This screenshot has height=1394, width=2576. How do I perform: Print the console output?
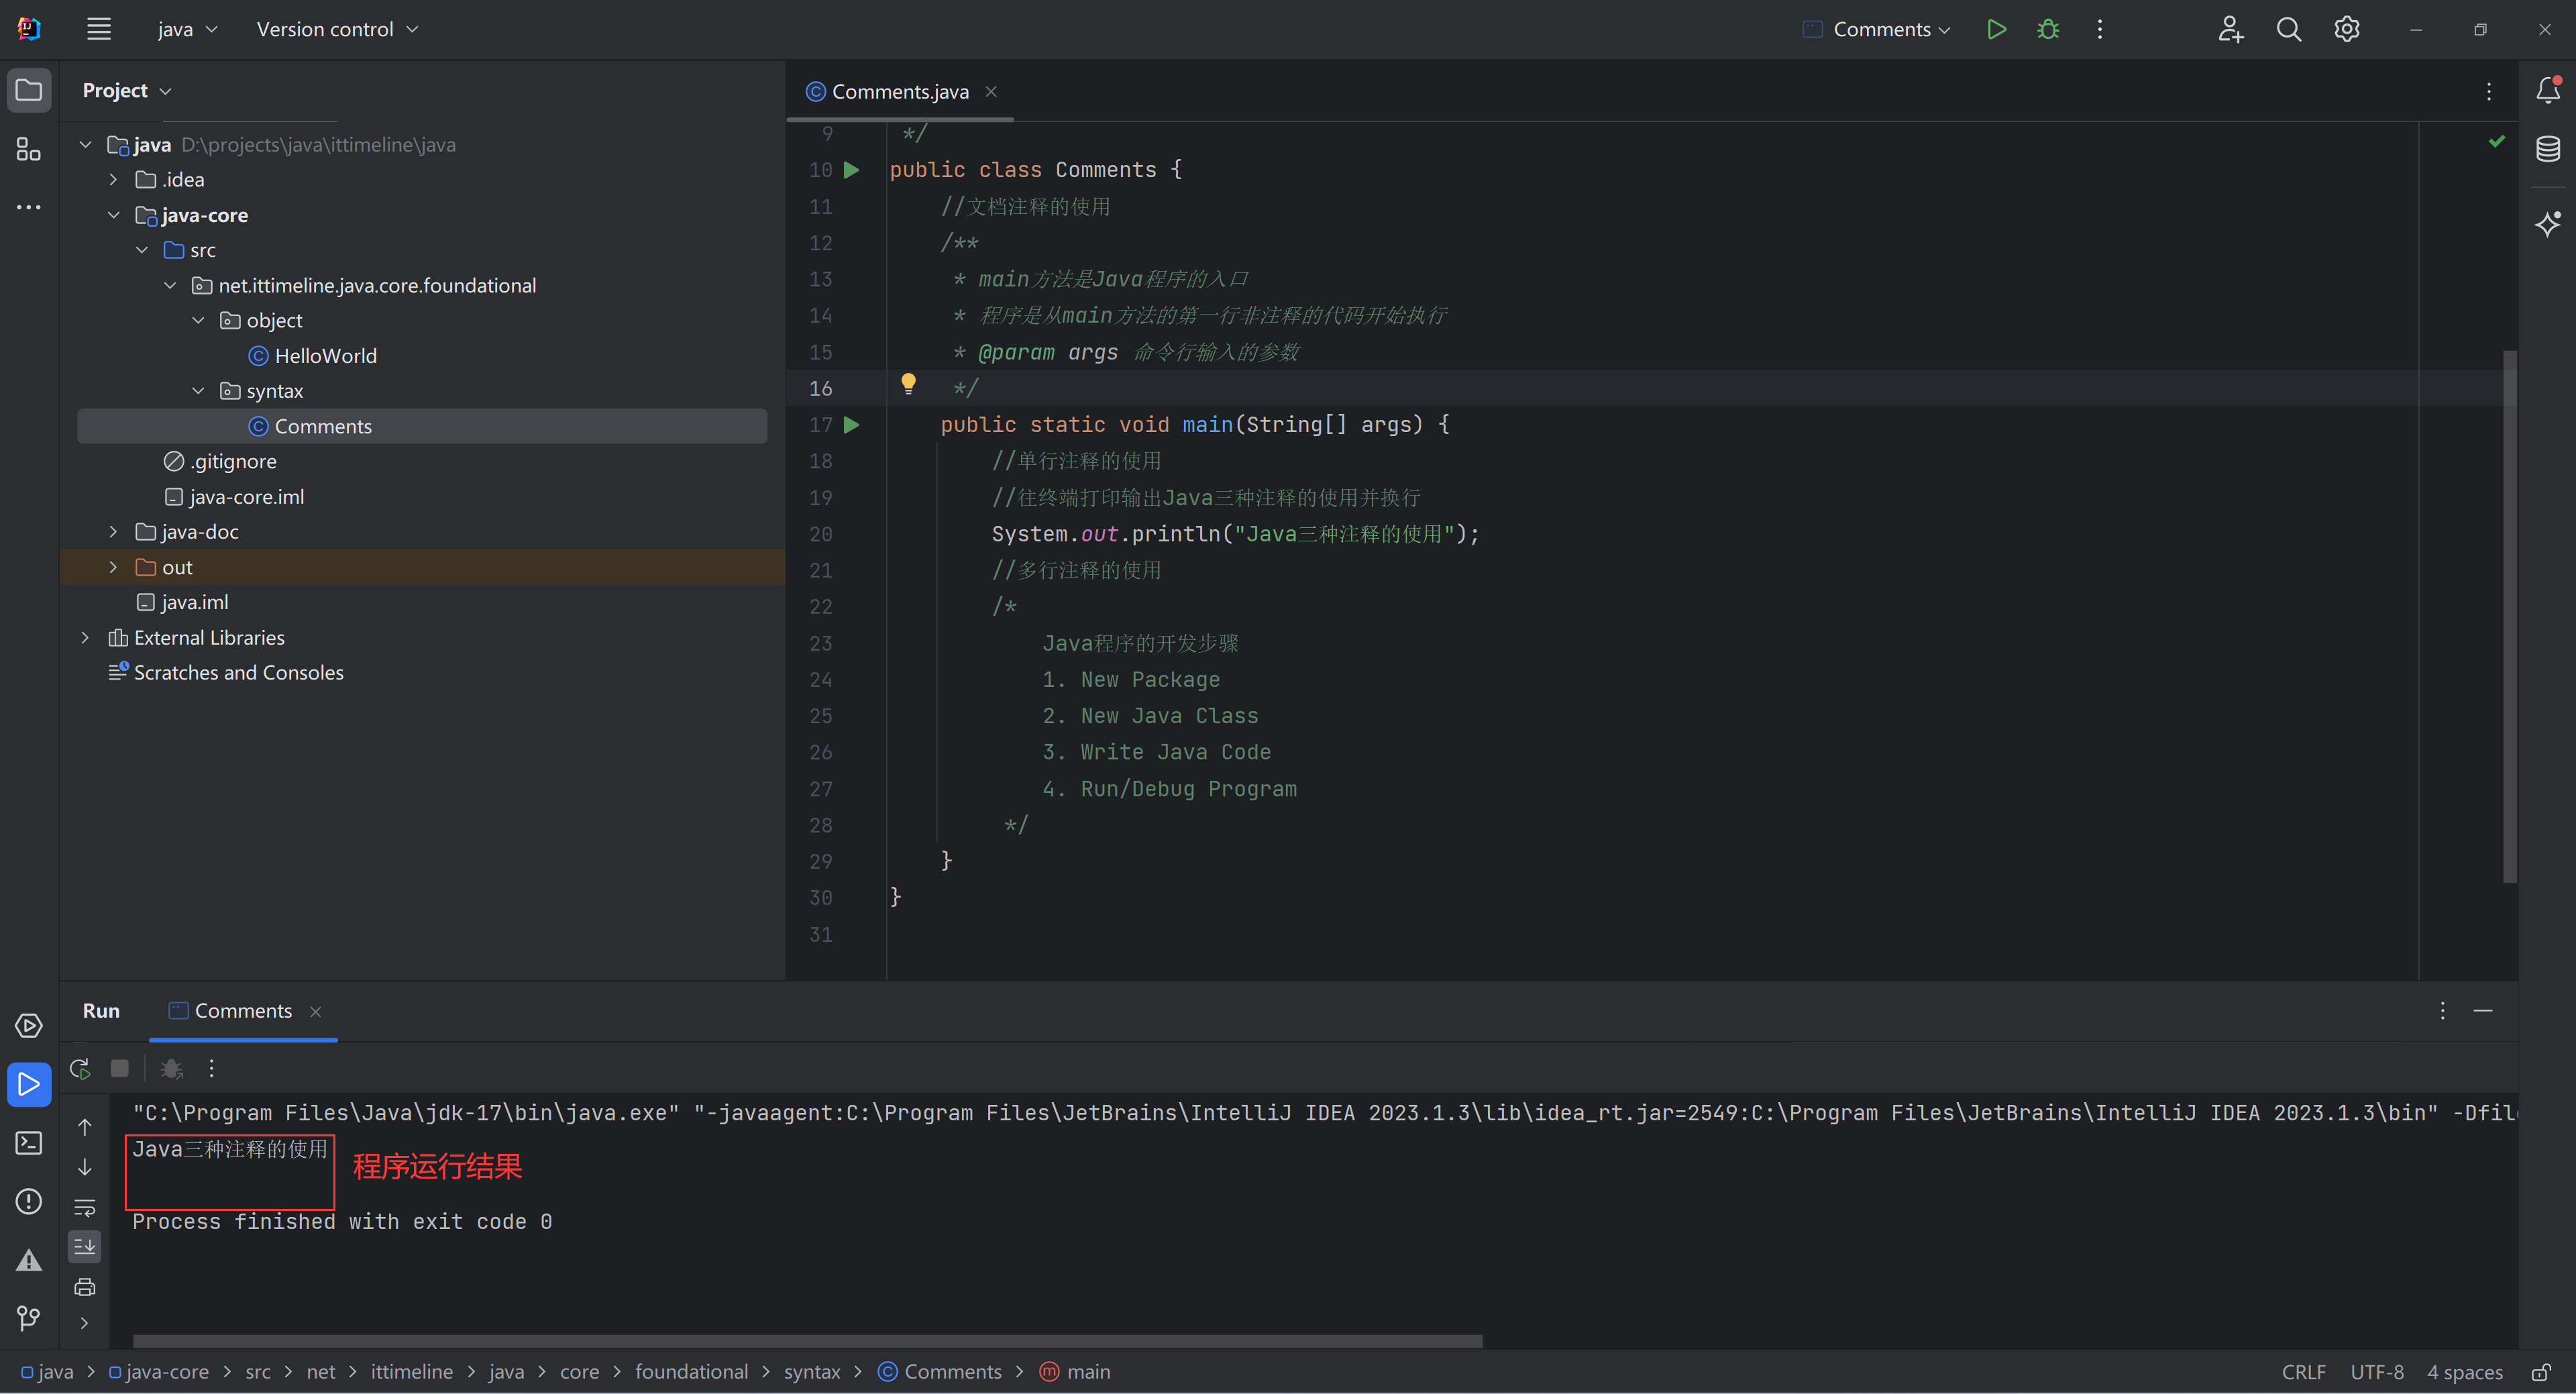[x=85, y=1287]
